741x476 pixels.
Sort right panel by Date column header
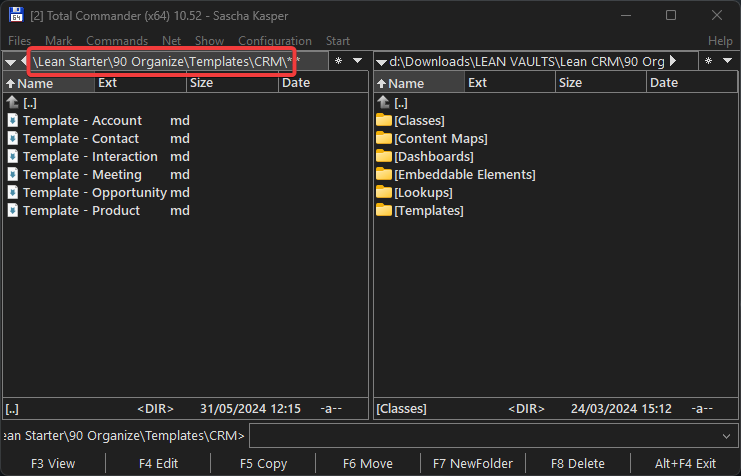pyautogui.click(x=691, y=83)
